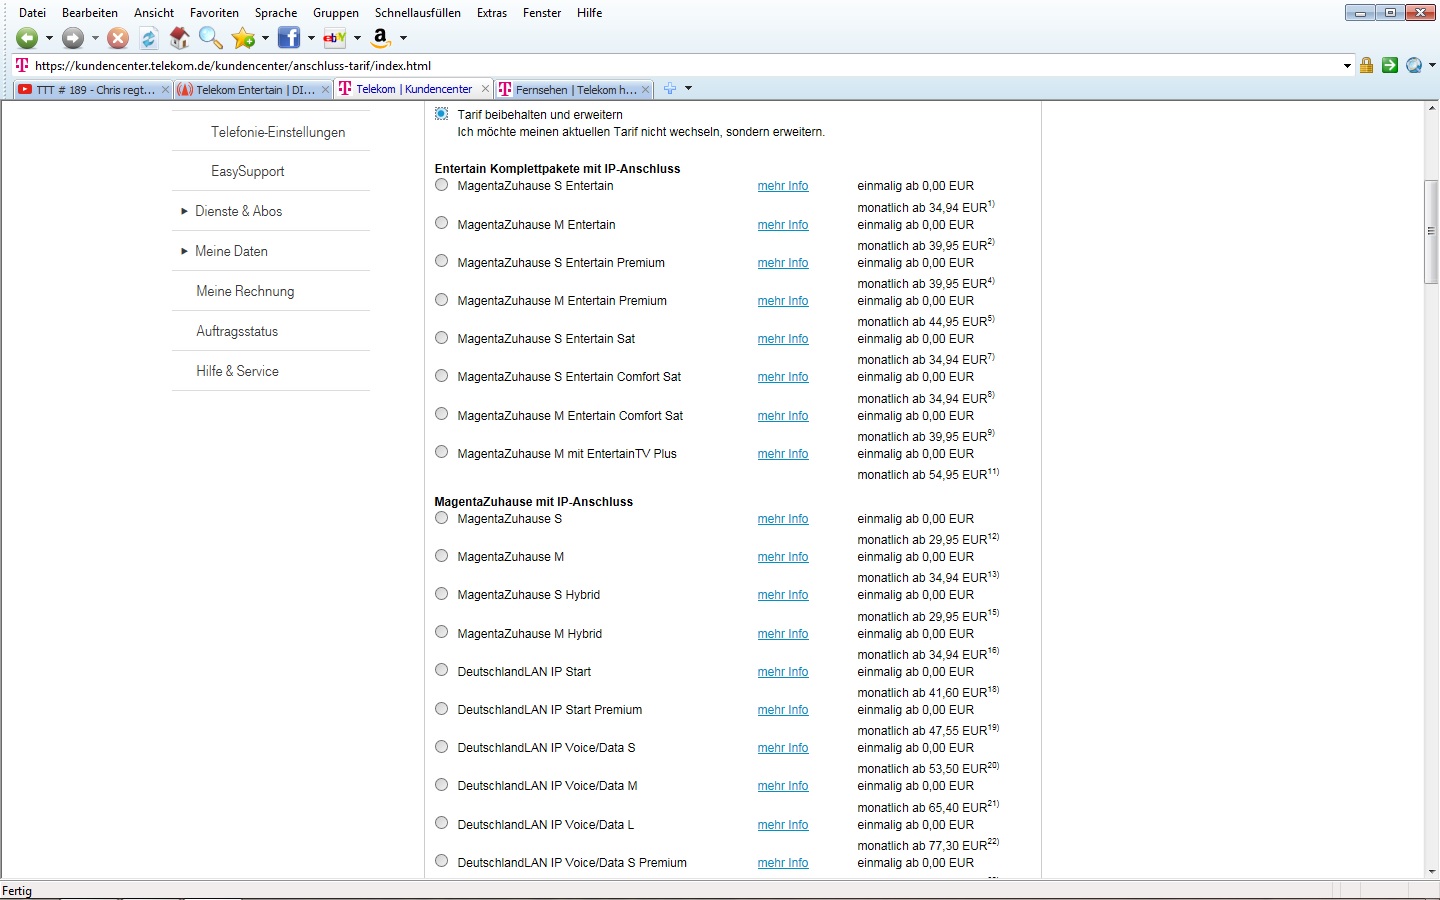Go back with the green back arrow
Image resolution: width=1440 pixels, height=900 pixels.
tap(27, 38)
